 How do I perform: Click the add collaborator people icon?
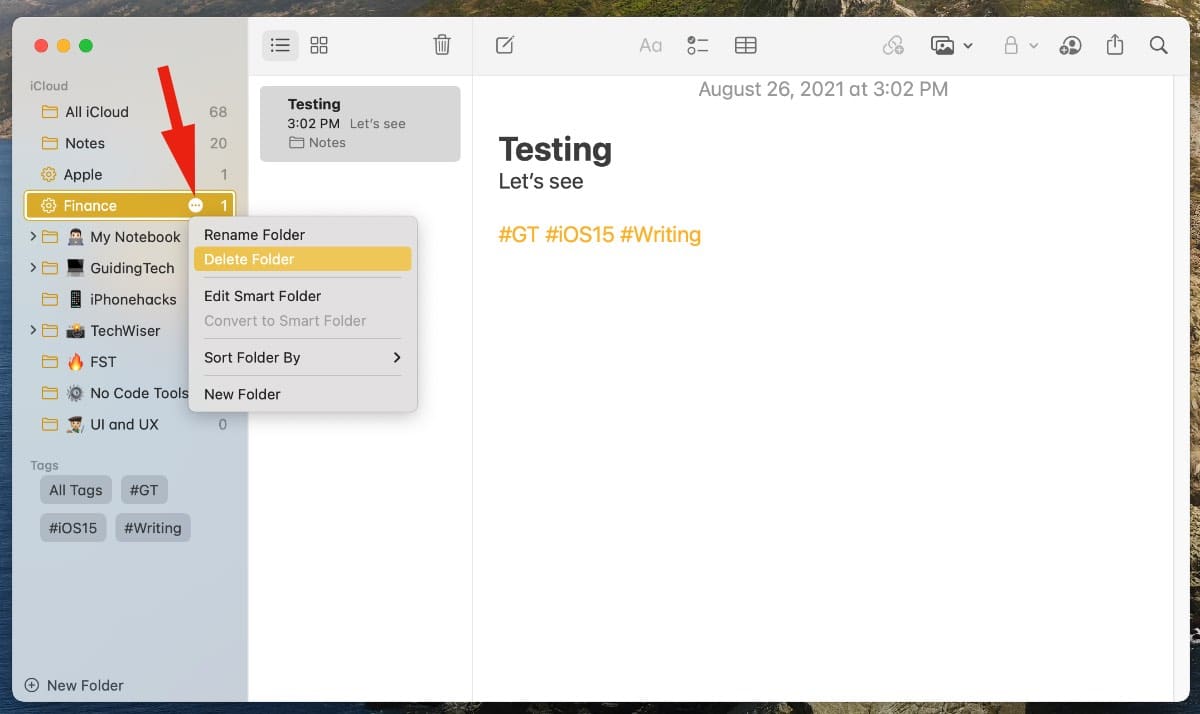(x=1070, y=45)
